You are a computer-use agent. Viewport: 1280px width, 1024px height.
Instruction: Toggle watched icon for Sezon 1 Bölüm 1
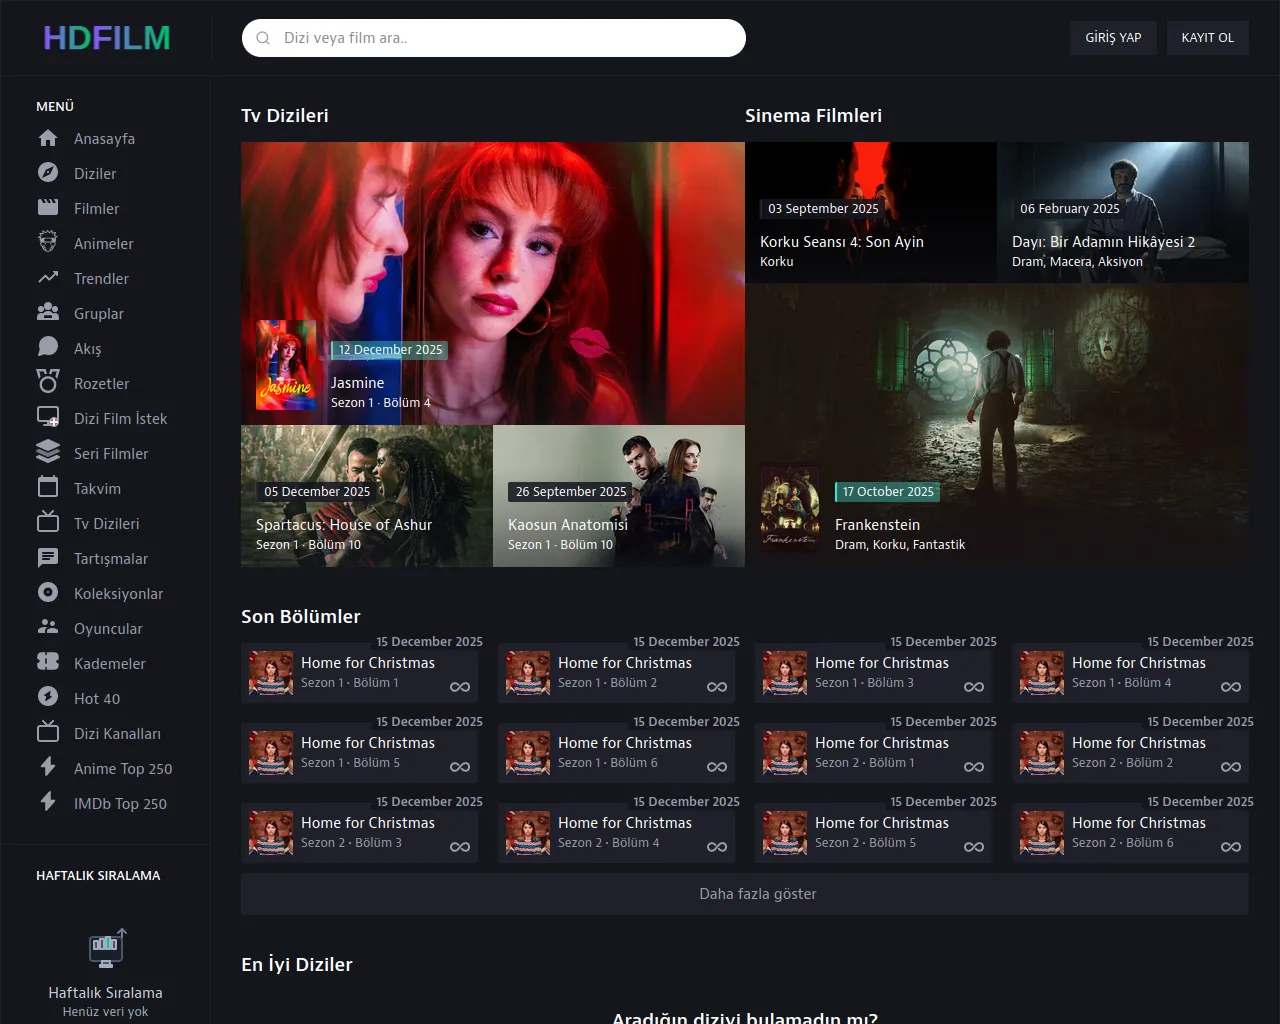[x=460, y=687]
